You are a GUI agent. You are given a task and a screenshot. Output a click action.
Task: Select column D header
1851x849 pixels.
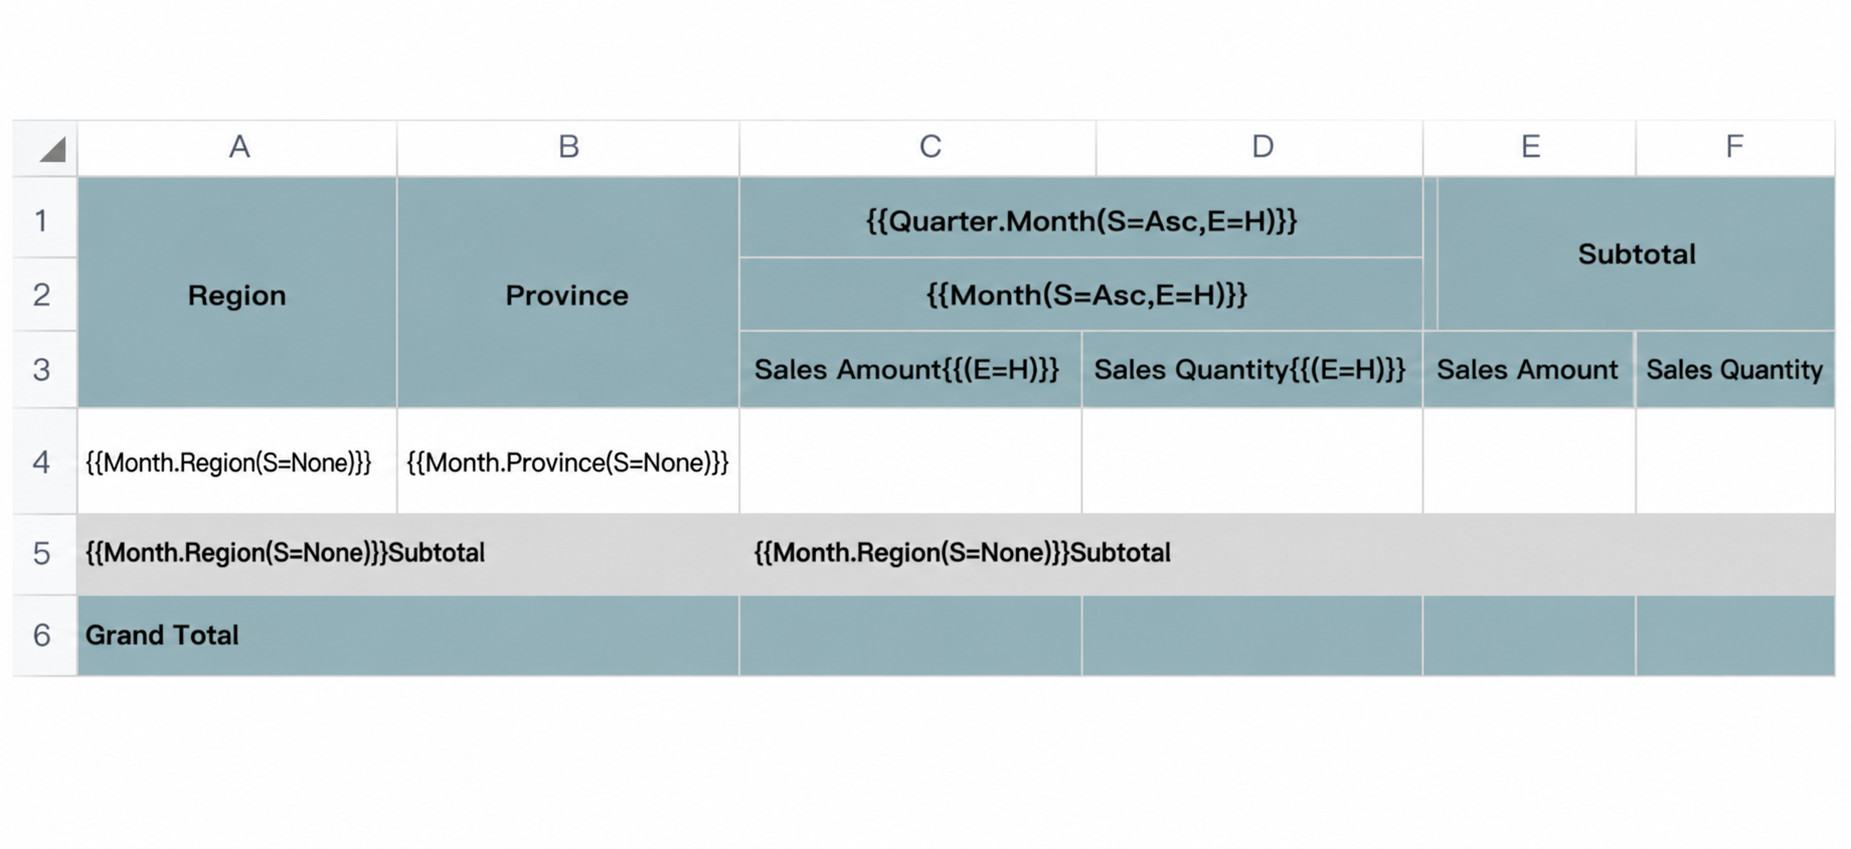pos(1262,148)
